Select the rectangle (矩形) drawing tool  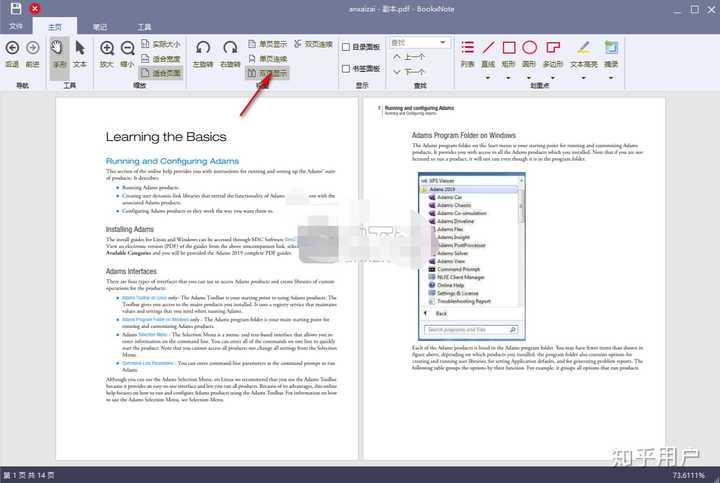[509, 54]
